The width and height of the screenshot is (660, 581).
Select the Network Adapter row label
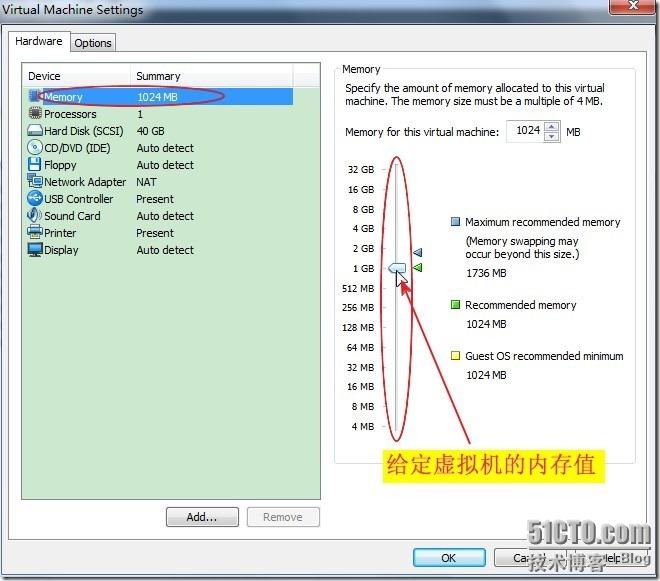tap(85, 182)
